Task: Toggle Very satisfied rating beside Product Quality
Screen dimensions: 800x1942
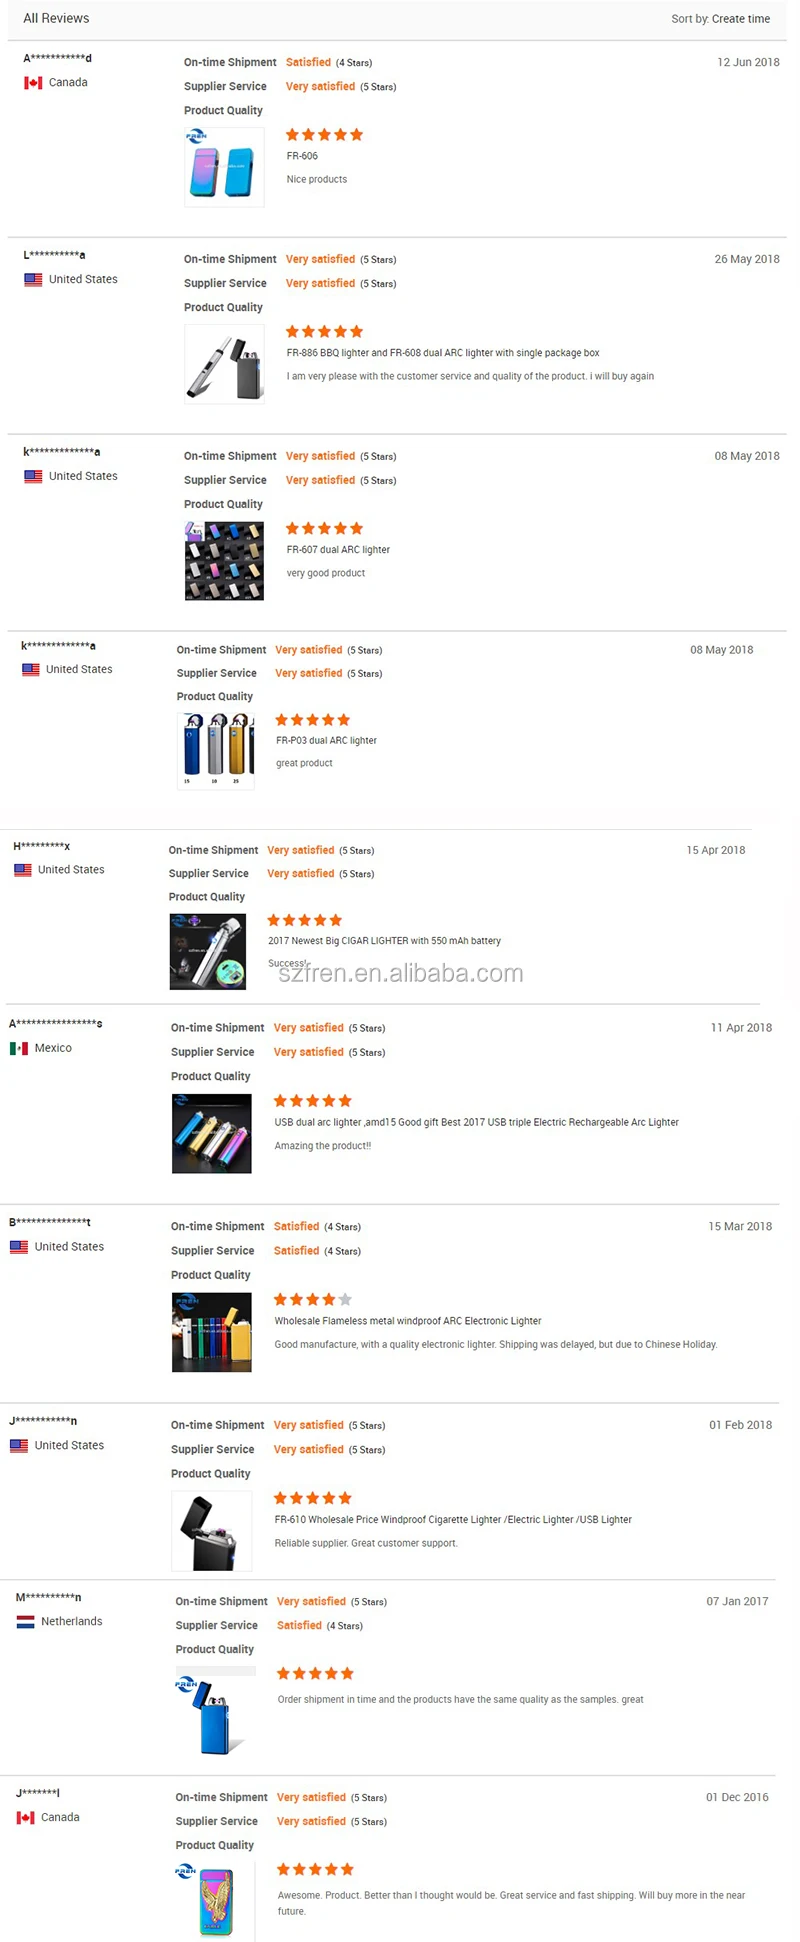Action: tap(320, 86)
